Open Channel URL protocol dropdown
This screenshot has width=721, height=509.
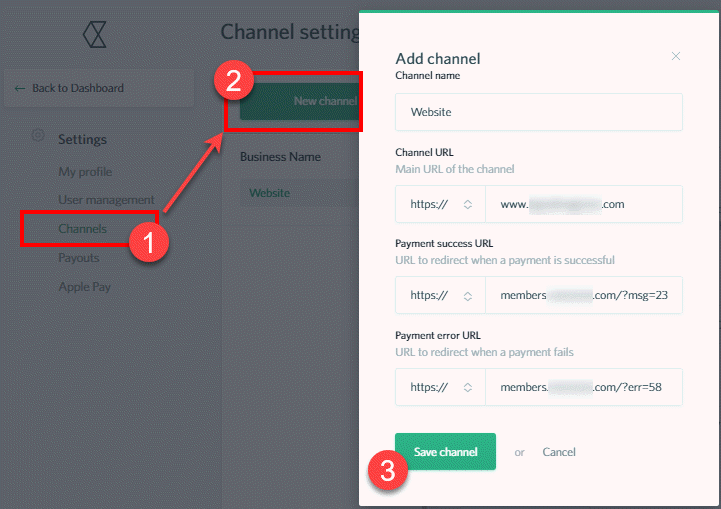[x=440, y=204]
